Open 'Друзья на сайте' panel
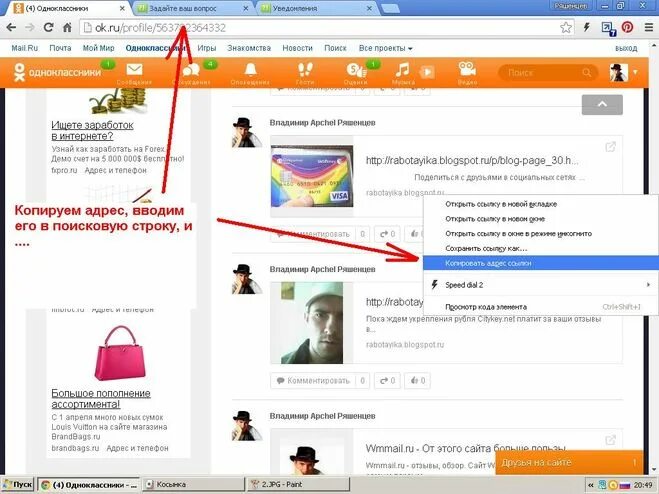The width and height of the screenshot is (659, 494). tap(569, 463)
